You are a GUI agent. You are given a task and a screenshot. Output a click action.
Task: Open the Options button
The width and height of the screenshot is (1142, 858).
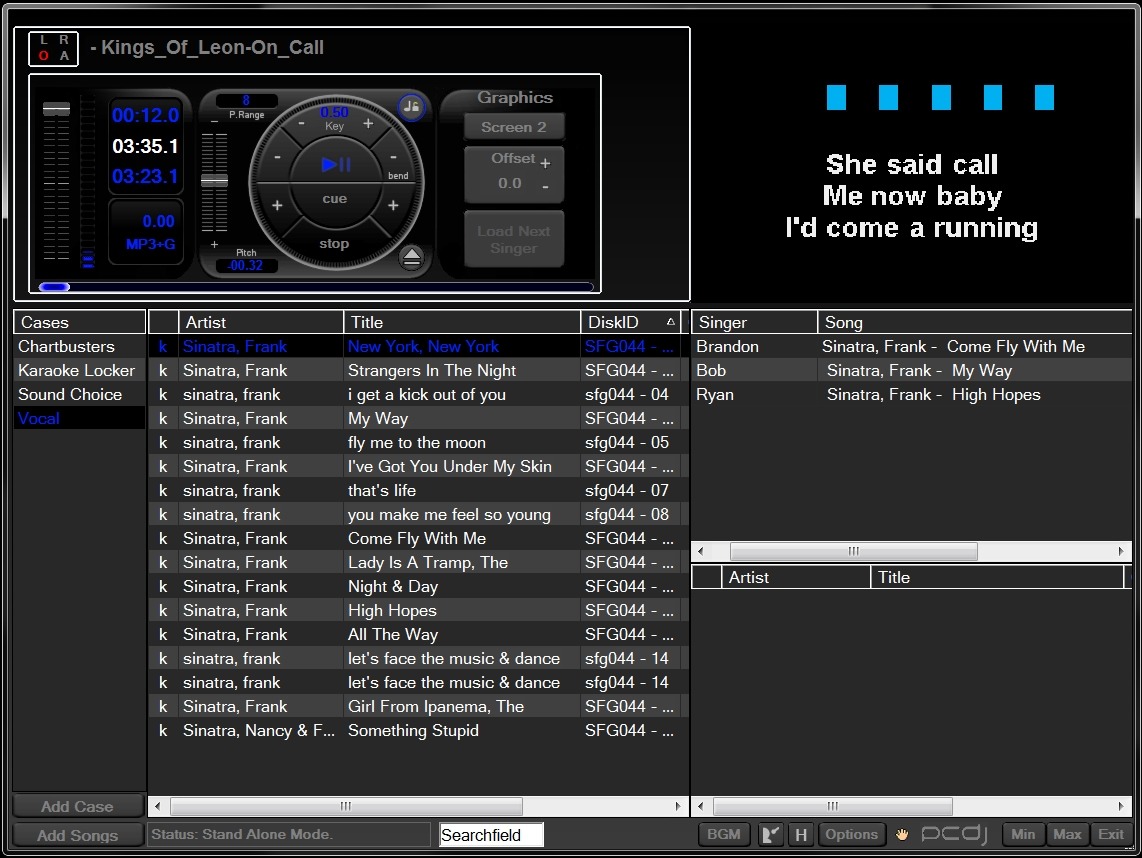click(x=851, y=835)
